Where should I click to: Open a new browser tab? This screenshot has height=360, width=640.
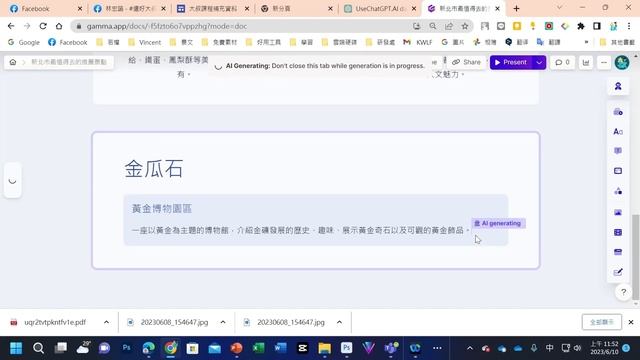click(x=516, y=9)
